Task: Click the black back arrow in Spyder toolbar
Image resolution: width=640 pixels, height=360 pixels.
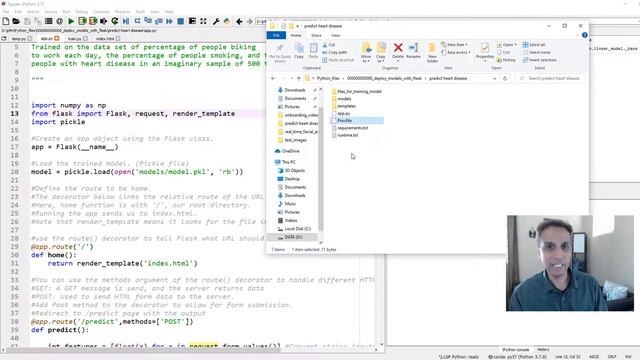Action: [x=239, y=21]
